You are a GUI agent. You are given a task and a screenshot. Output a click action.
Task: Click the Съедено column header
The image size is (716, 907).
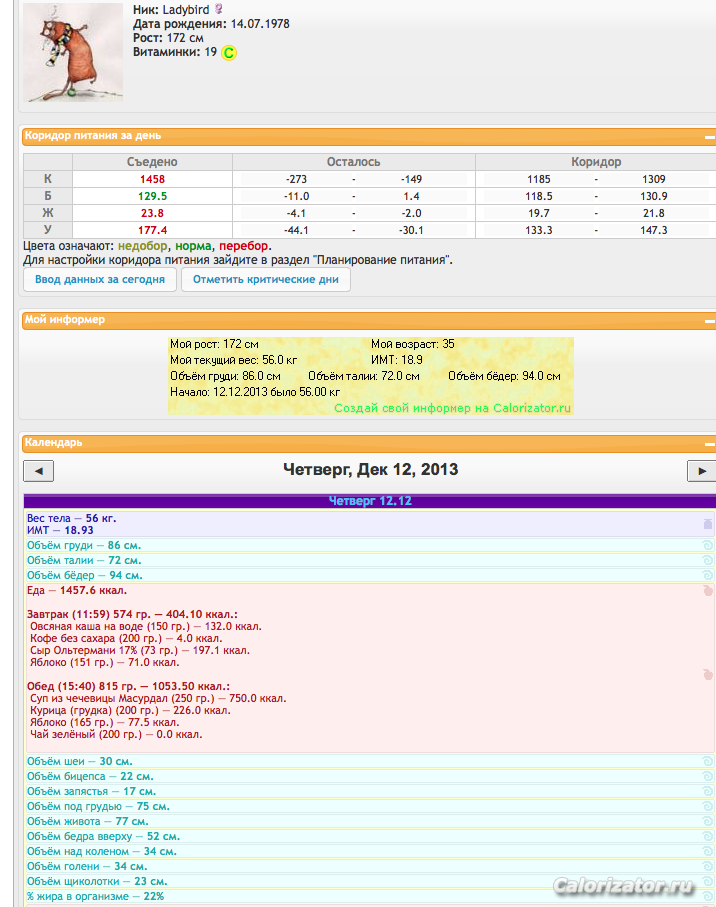152,162
